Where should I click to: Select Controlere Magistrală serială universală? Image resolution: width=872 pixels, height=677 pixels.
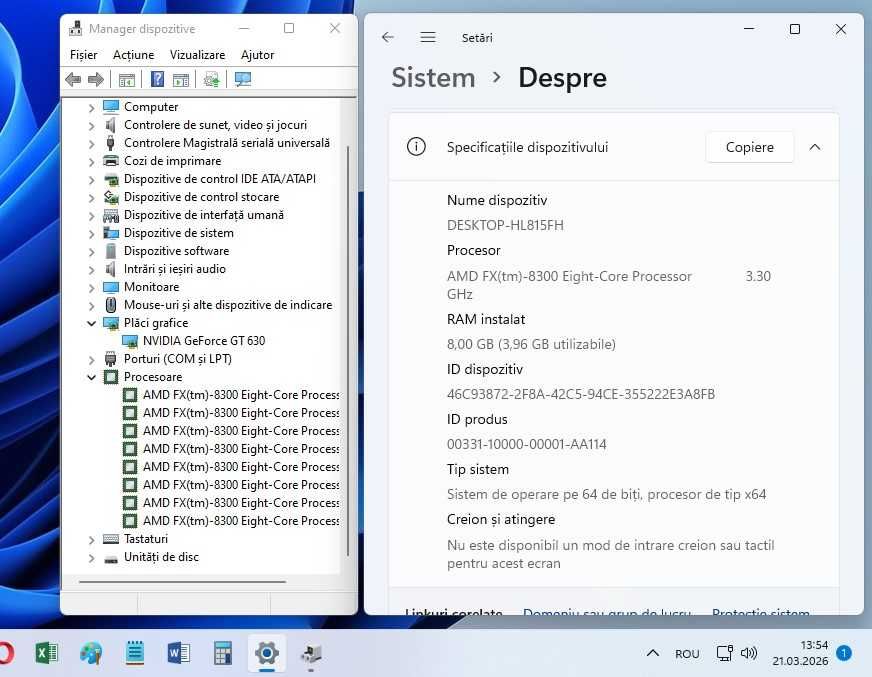coord(227,143)
